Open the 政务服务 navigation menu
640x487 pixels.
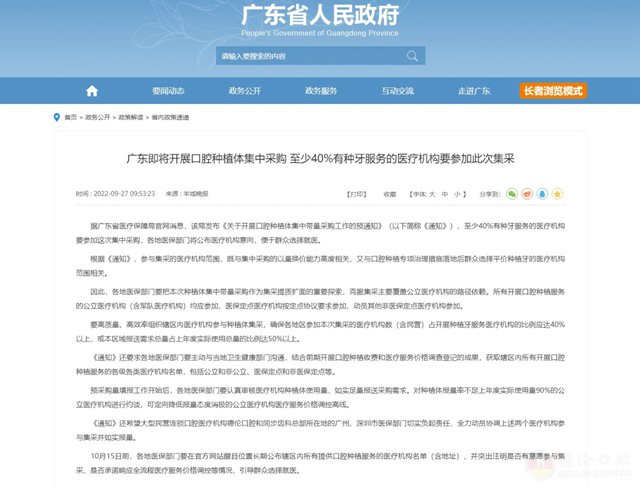click(x=321, y=90)
